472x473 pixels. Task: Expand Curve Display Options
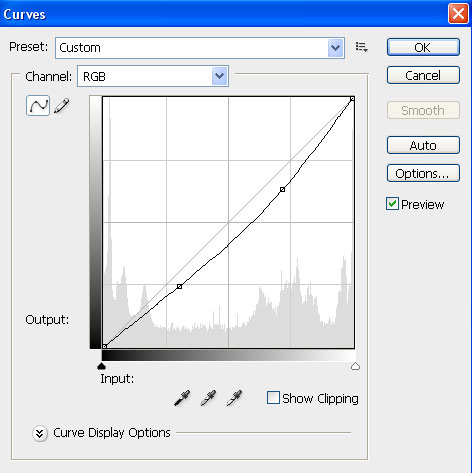tap(40, 433)
